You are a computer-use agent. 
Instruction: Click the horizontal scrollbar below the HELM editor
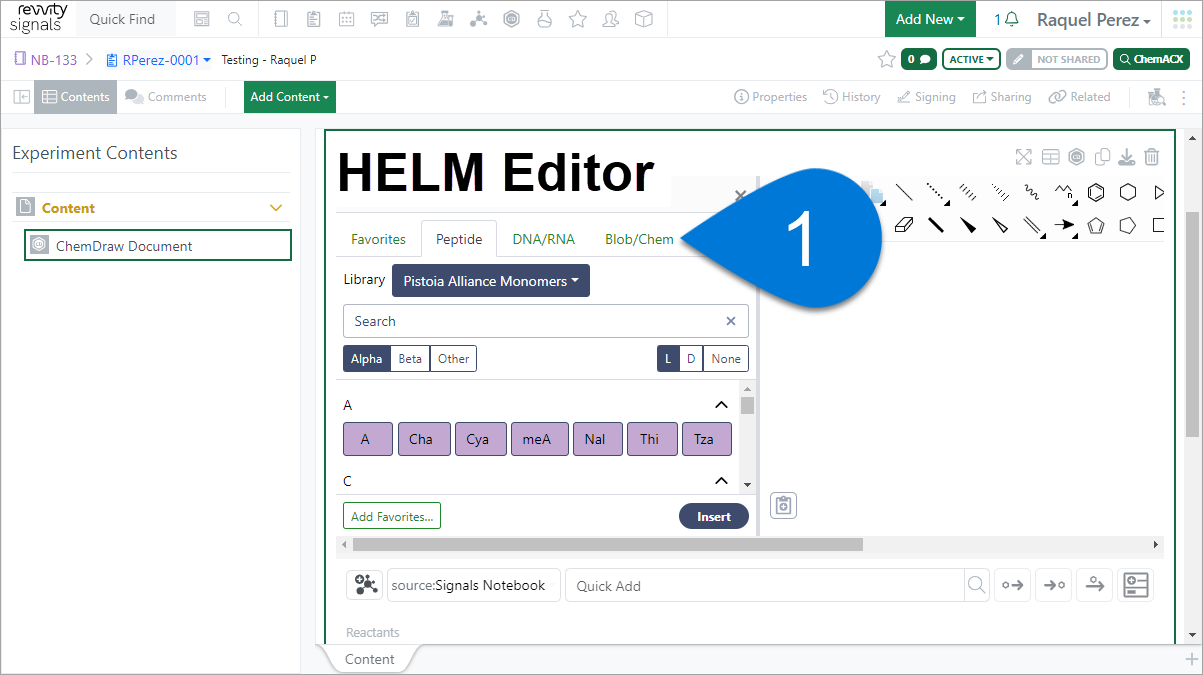(607, 545)
